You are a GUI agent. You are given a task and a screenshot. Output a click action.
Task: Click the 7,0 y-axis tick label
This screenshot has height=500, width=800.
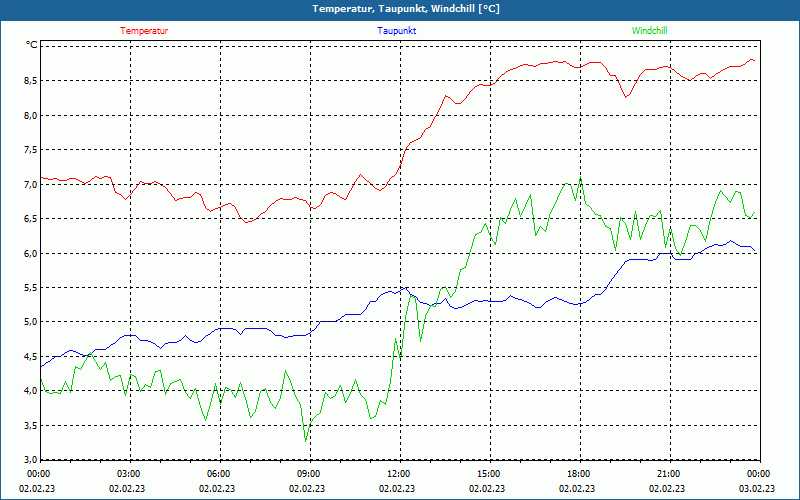click(x=32, y=184)
